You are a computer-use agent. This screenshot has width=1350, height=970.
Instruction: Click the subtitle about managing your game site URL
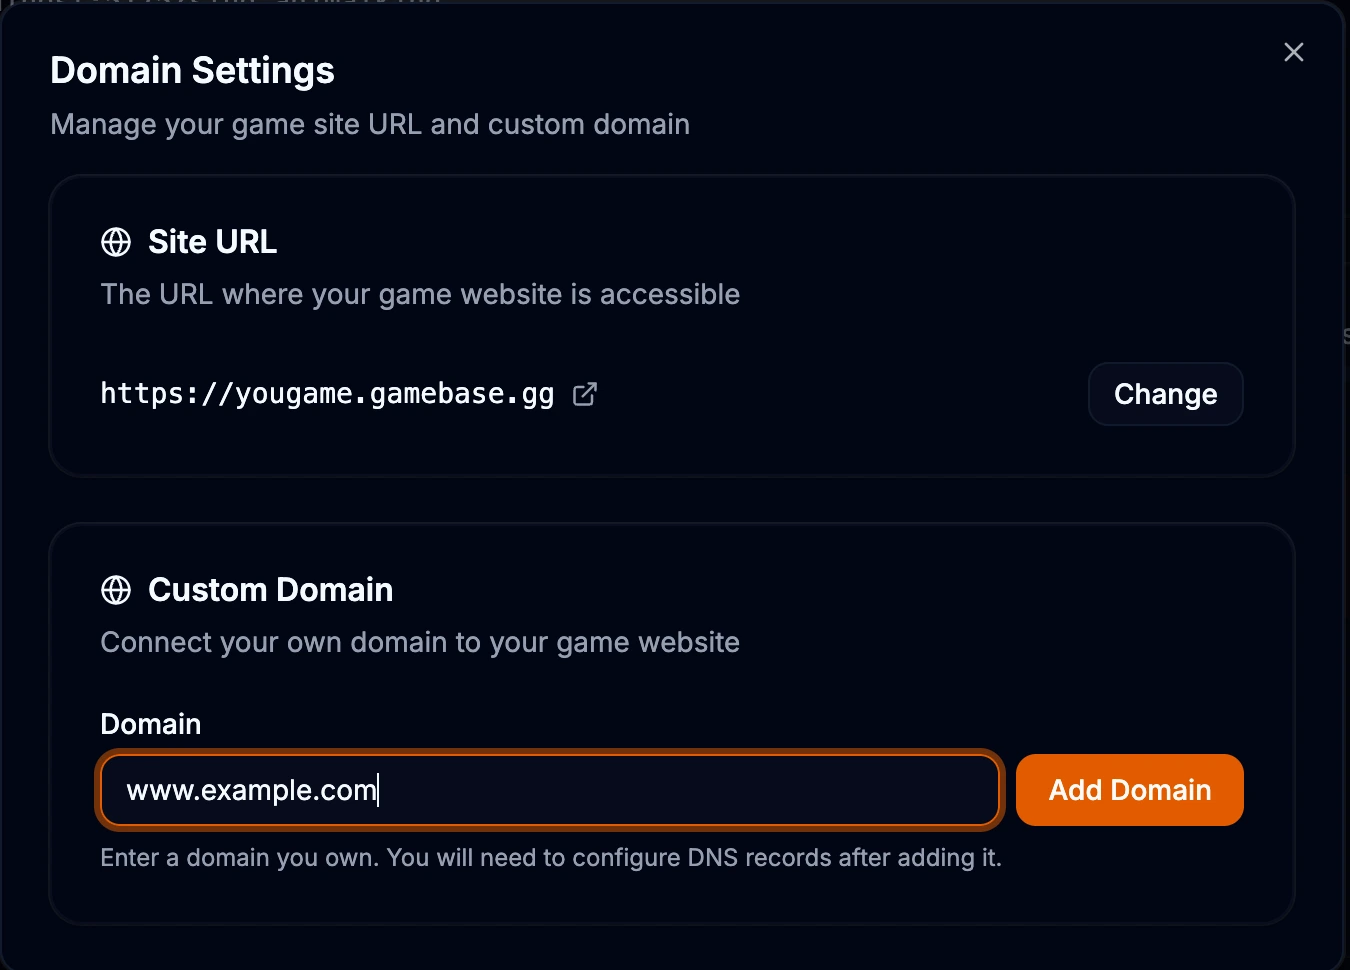[x=370, y=123]
